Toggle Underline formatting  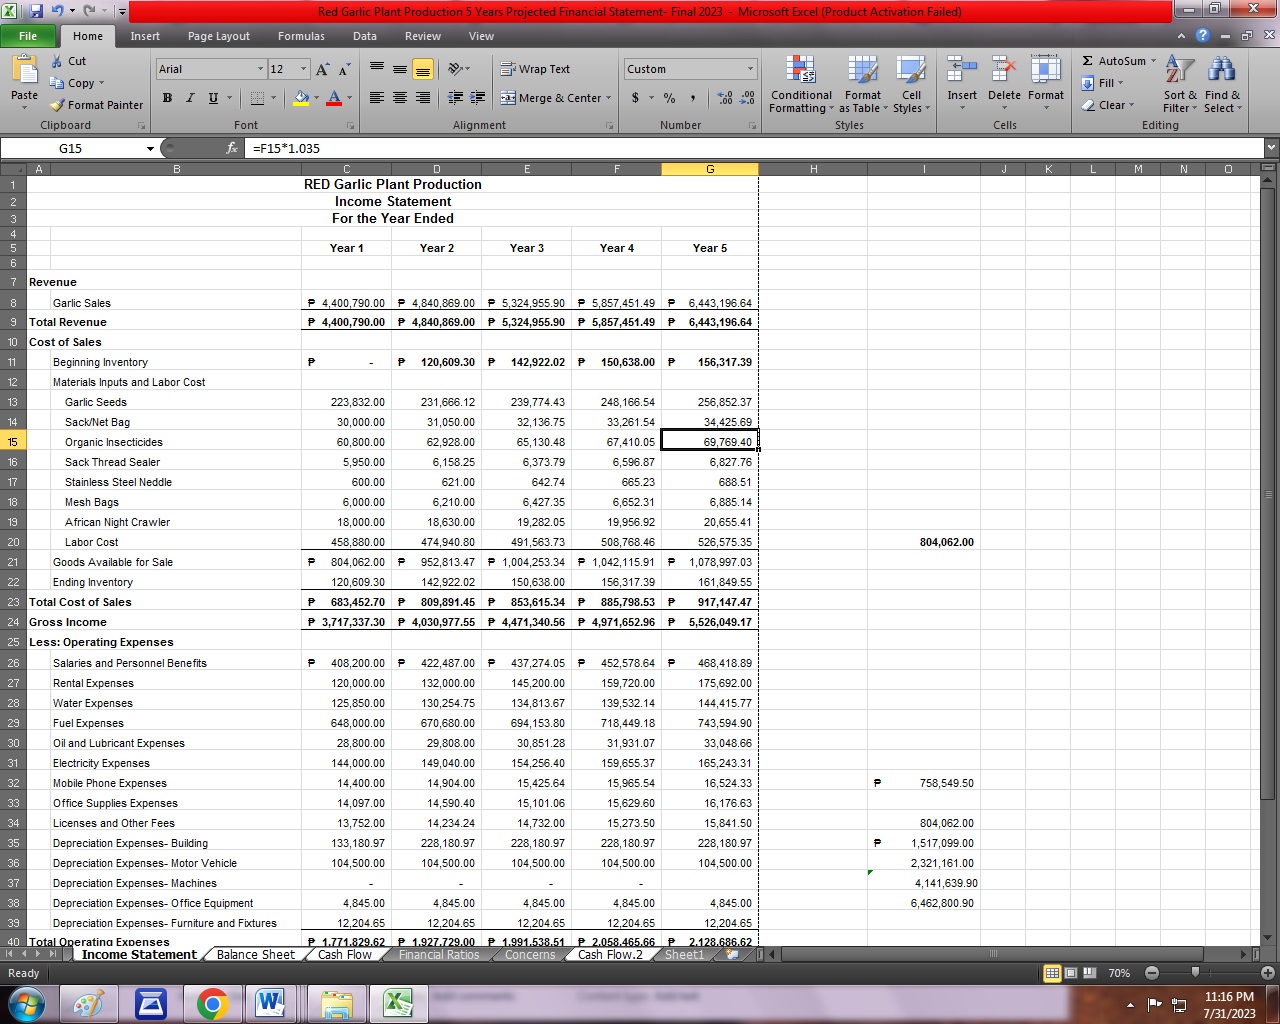click(213, 98)
